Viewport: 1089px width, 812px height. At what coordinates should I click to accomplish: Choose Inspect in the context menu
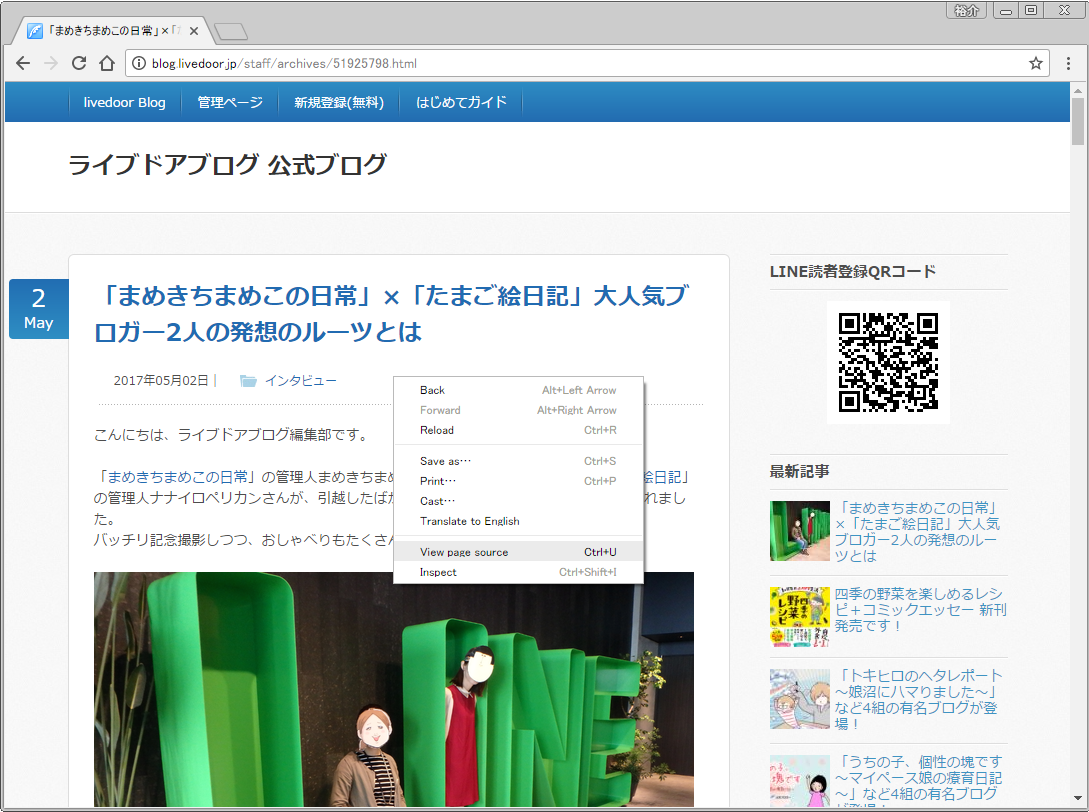[x=438, y=572]
